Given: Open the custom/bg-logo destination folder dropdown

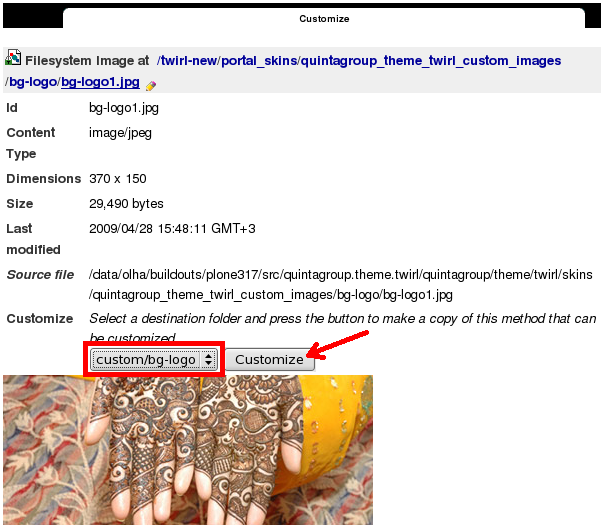Looking at the screenshot, I should click(154, 359).
